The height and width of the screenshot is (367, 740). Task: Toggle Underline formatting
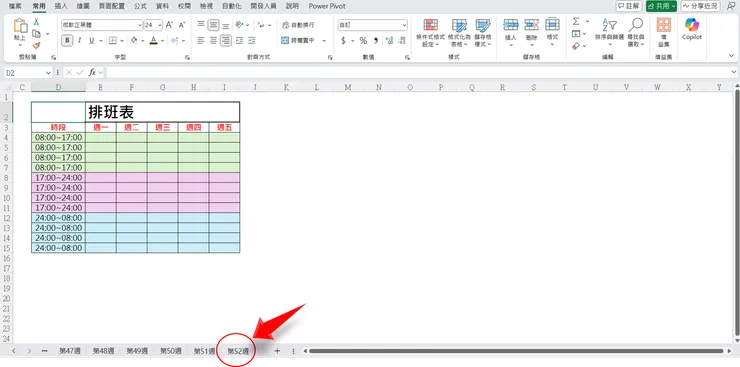92,41
